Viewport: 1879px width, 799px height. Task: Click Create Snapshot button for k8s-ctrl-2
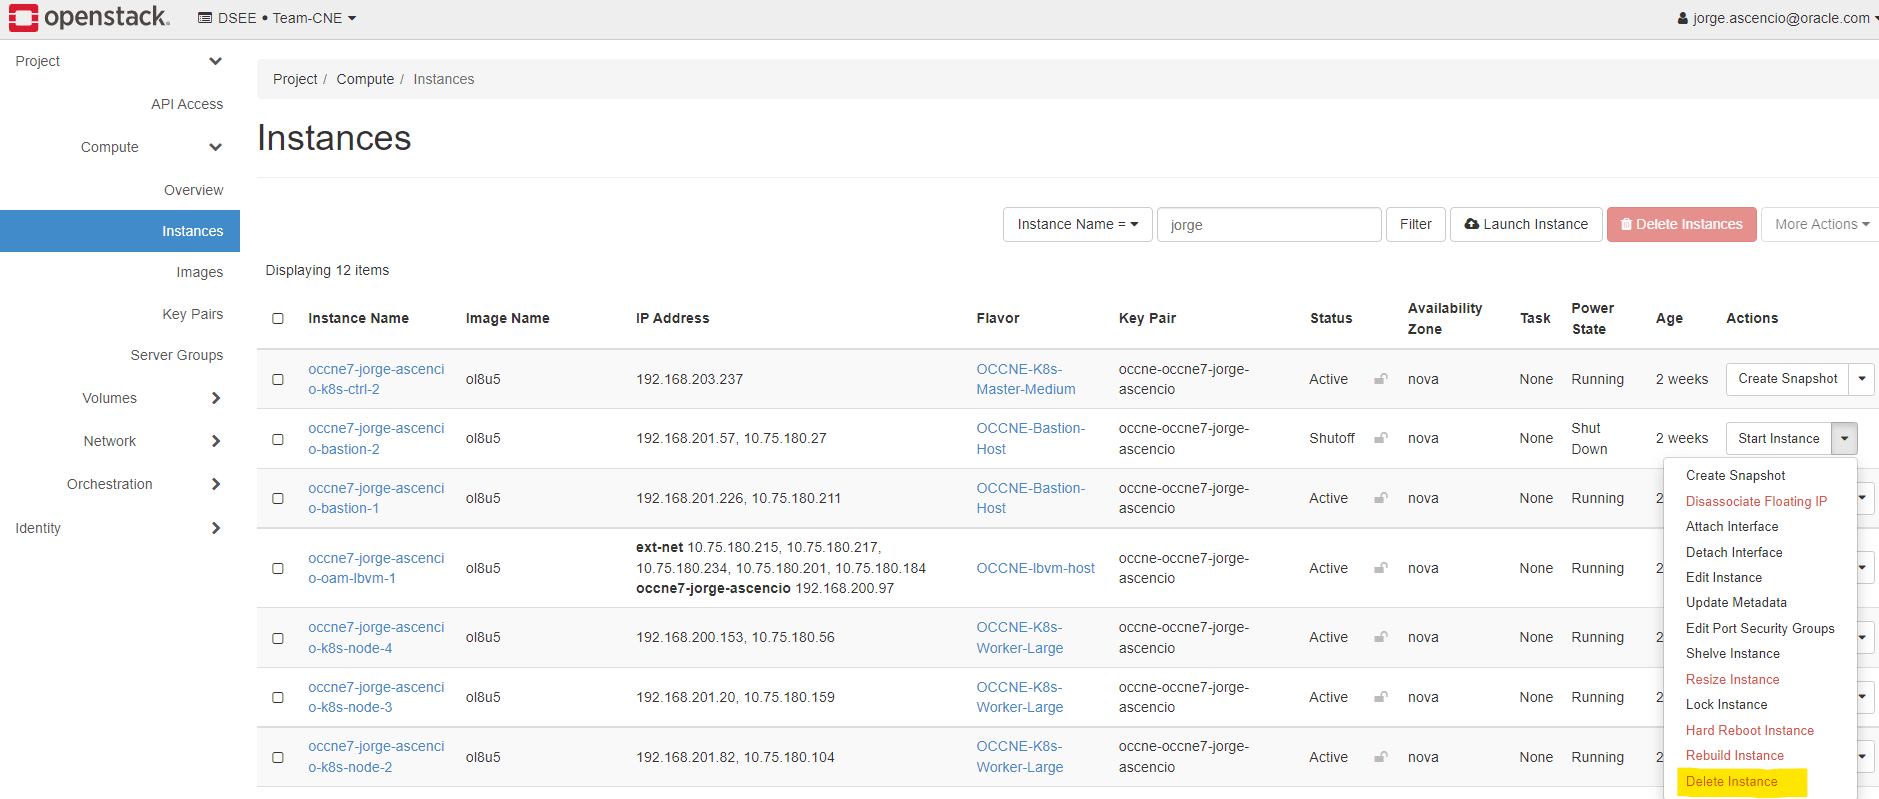pos(1788,379)
